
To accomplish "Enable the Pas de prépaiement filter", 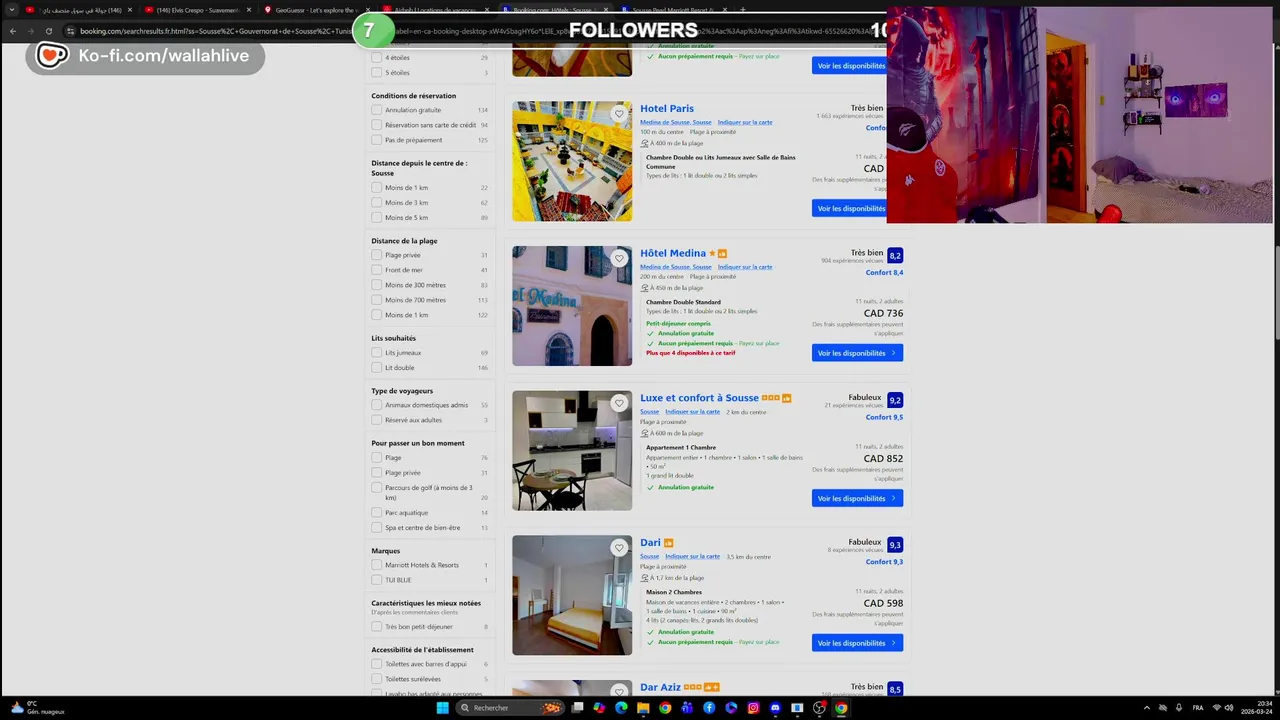I will tap(377, 140).
